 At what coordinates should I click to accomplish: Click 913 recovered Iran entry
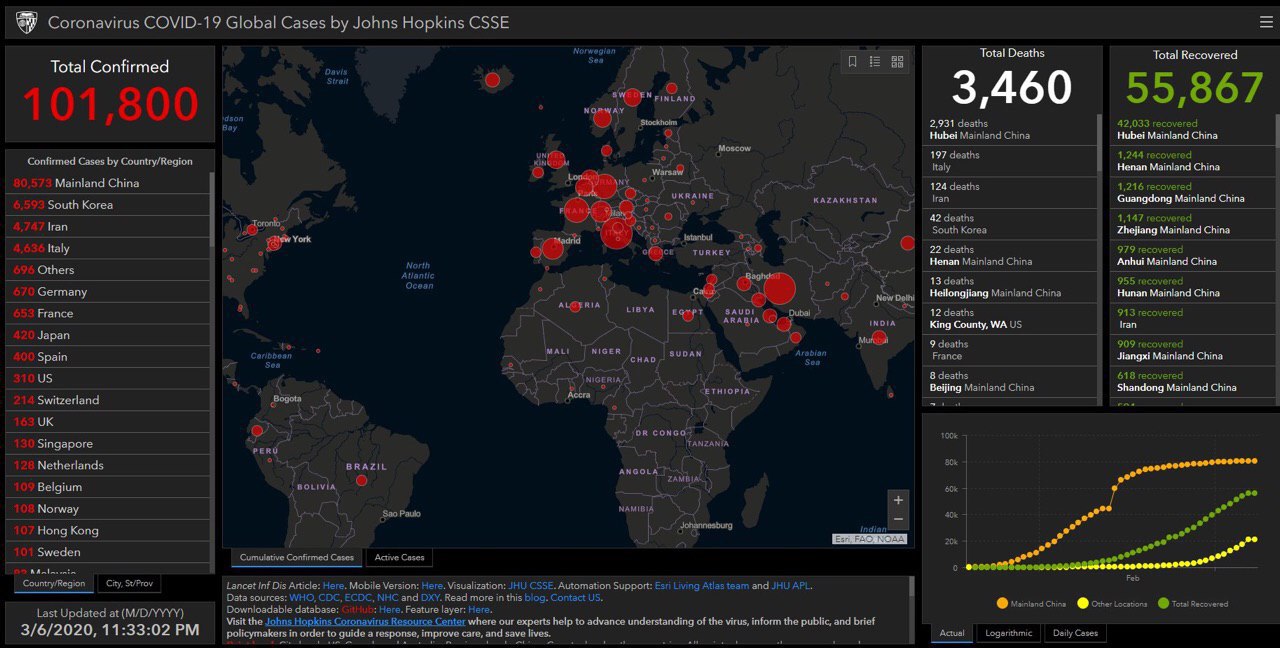(1191, 319)
